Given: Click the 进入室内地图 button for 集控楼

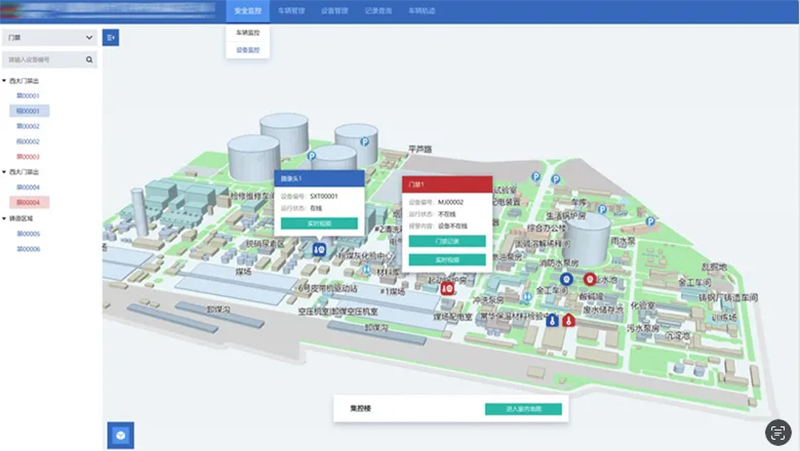Looking at the screenshot, I should coord(523,409).
